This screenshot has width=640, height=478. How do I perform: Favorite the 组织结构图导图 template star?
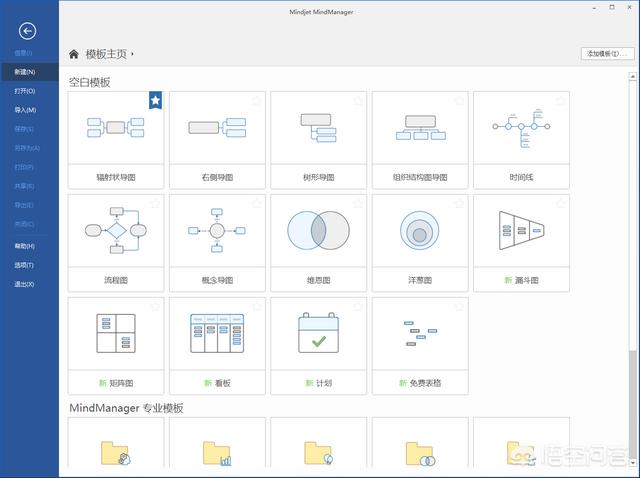click(x=460, y=100)
